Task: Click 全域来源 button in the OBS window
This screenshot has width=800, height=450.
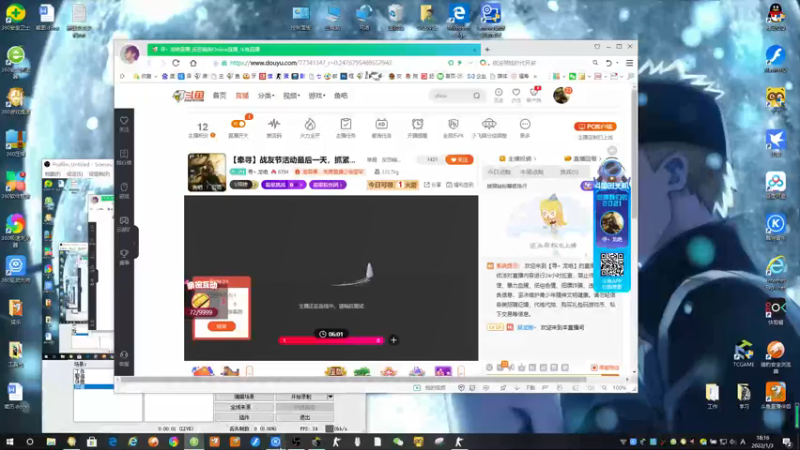Action: click(x=244, y=407)
